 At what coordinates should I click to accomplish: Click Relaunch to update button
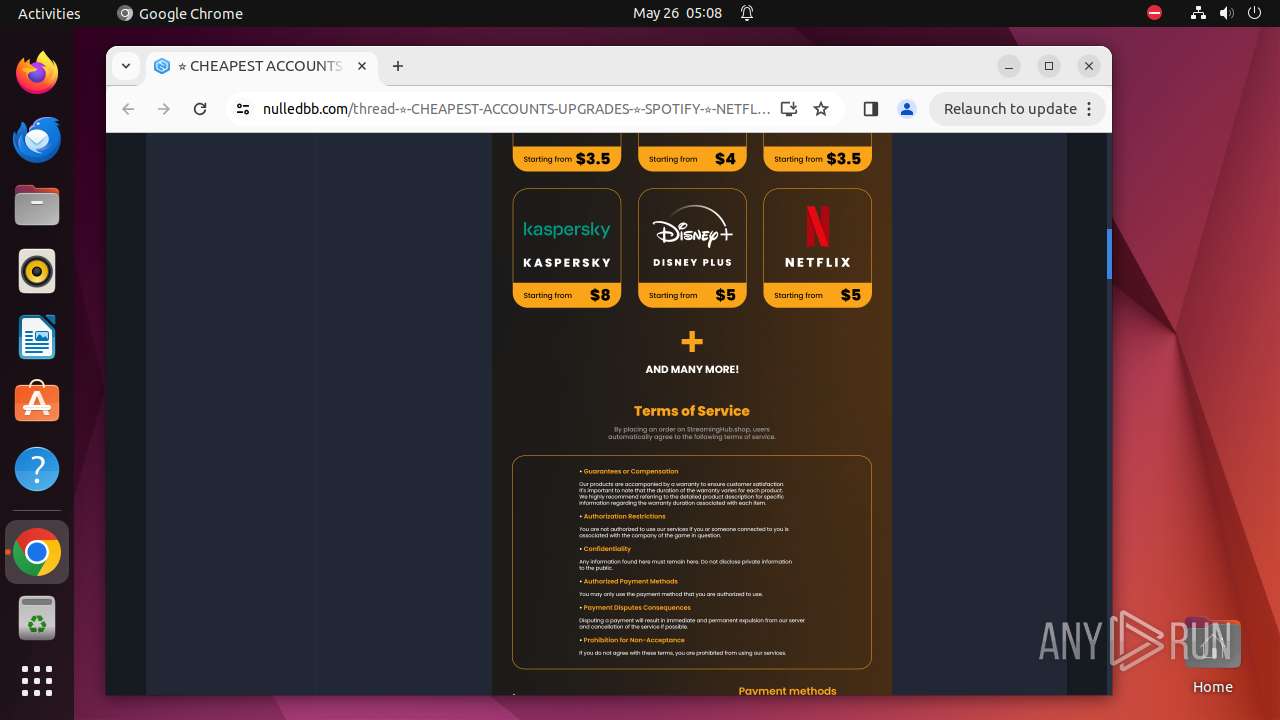[x=1017, y=109]
